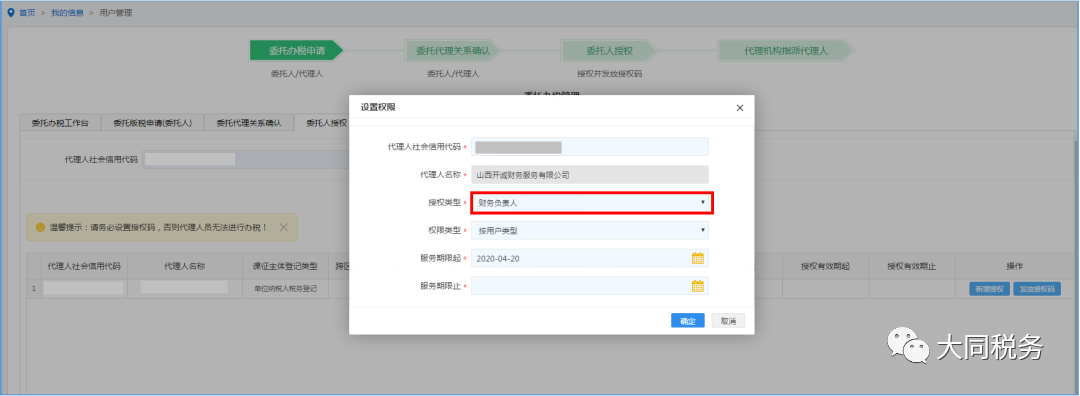The width and height of the screenshot is (1080, 396).
Task: Click the 新增授权 button in table row
Action: point(989,289)
